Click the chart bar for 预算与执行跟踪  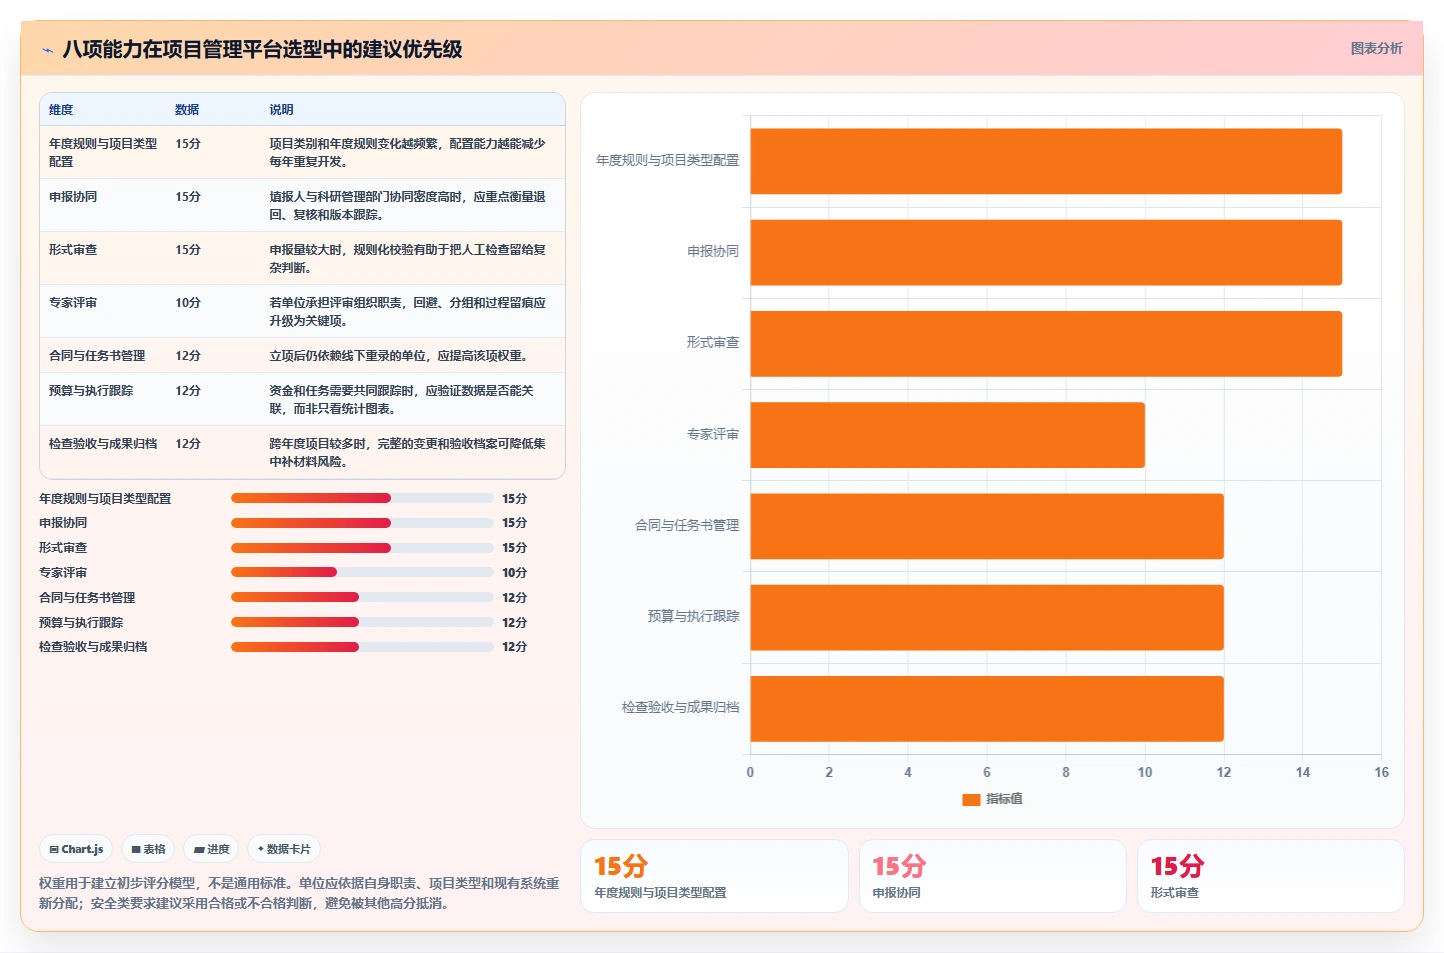987,617
